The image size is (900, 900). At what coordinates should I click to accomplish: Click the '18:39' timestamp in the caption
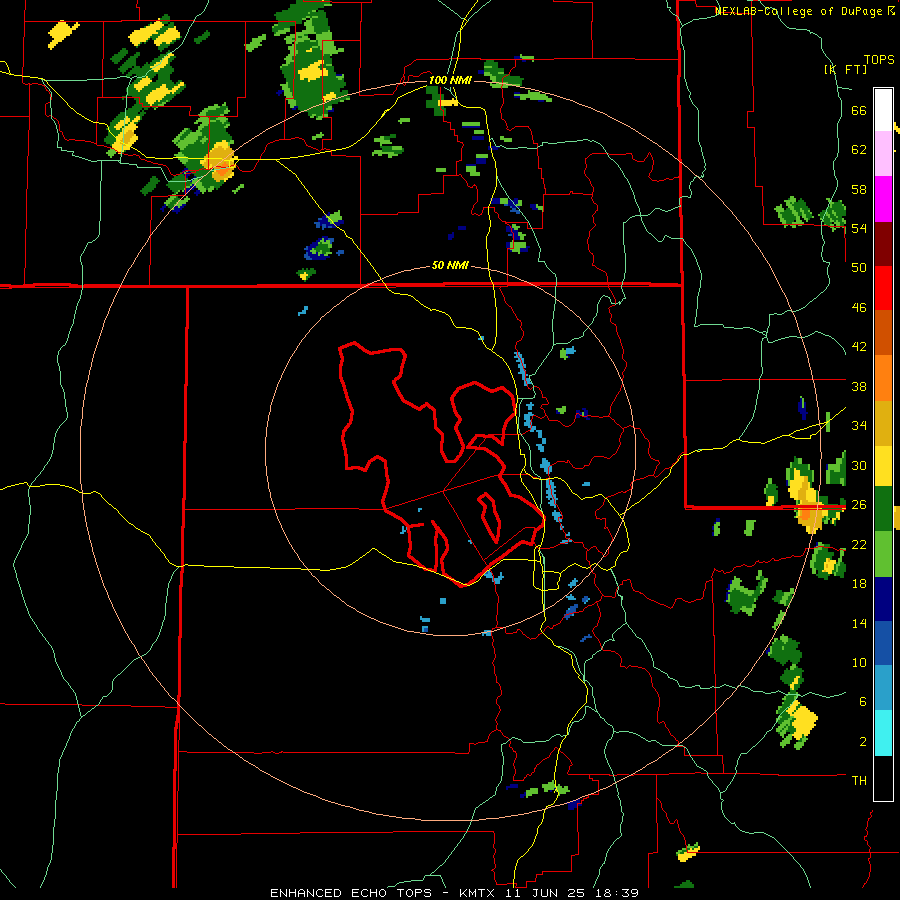[x=617, y=893]
